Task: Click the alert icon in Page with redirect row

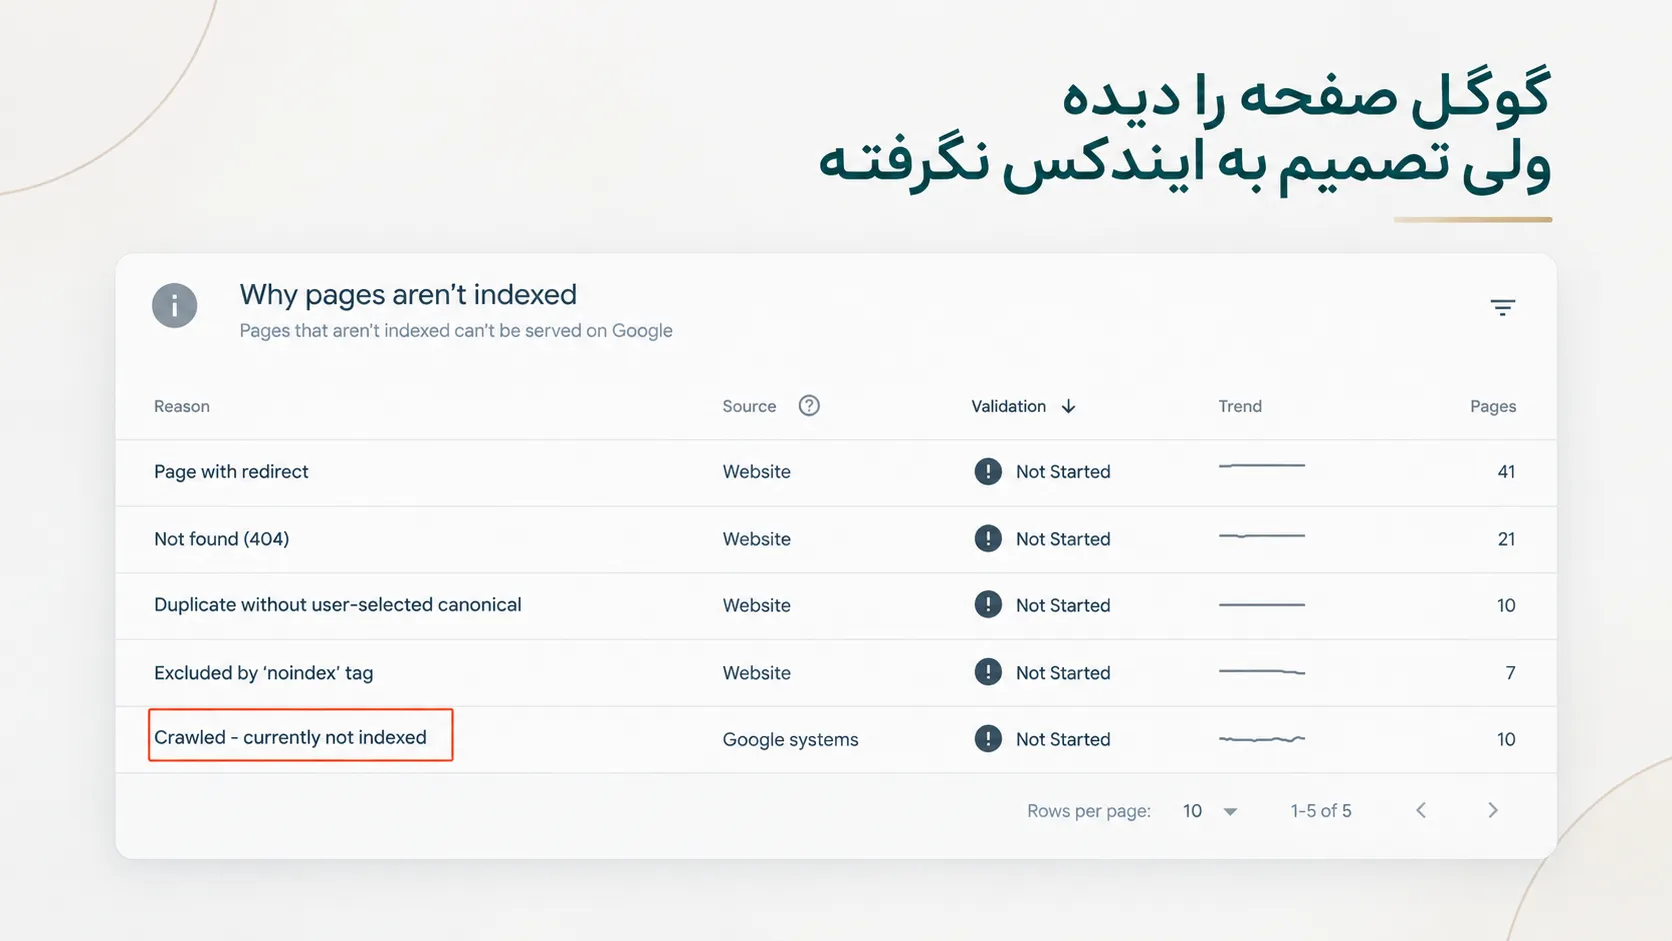Action: click(988, 472)
